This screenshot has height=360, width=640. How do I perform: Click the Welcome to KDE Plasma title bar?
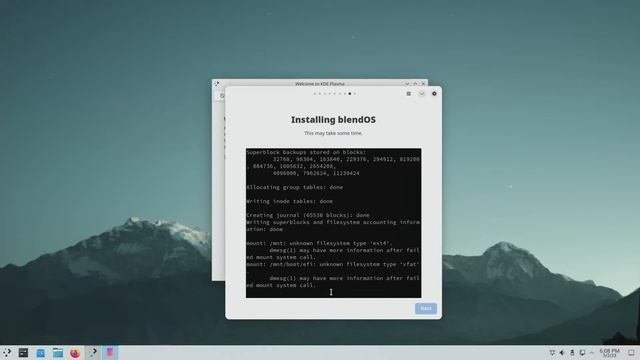(320, 83)
